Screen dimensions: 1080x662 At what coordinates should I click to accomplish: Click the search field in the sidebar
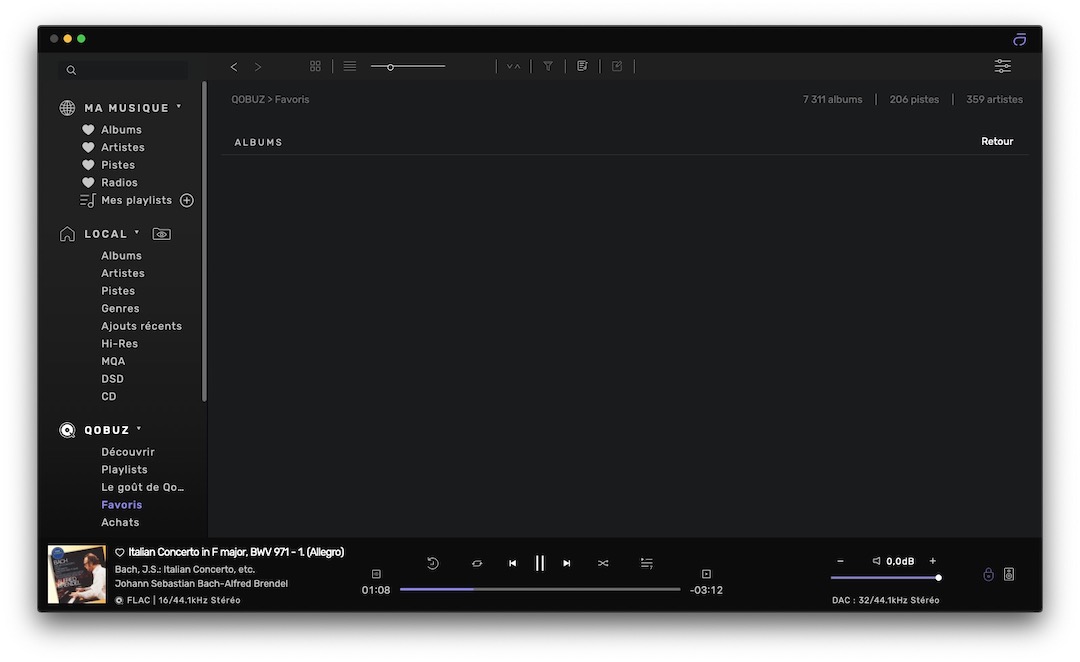pyautogui.click(x=124, y=70)
